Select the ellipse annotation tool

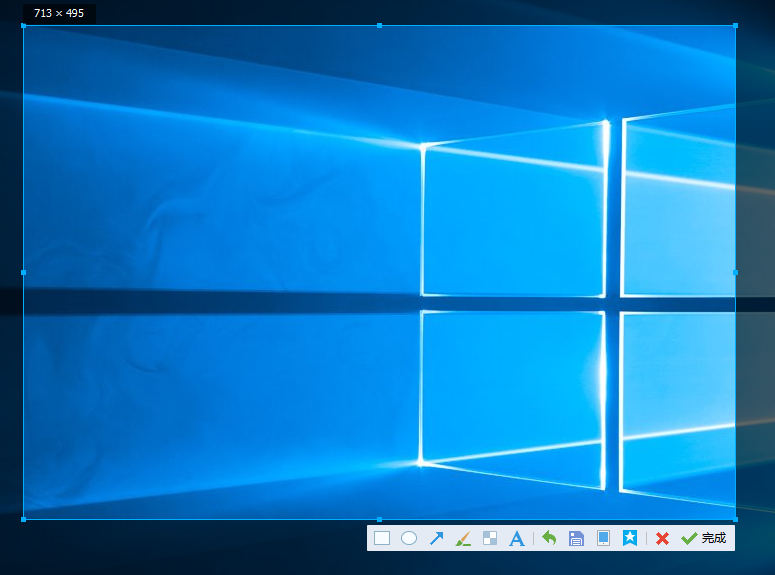409,538
